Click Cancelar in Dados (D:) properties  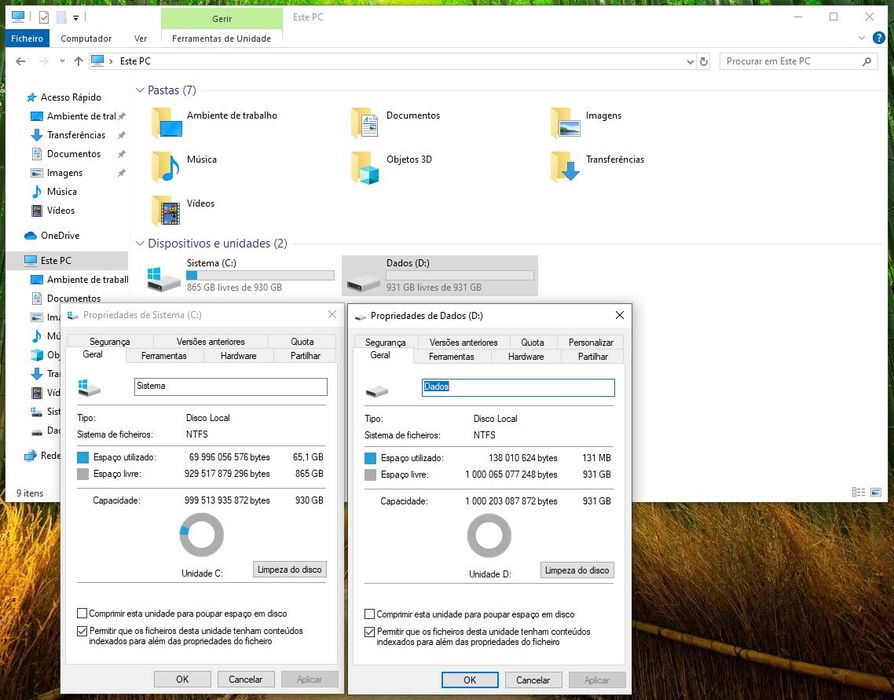tap(533, 680)
